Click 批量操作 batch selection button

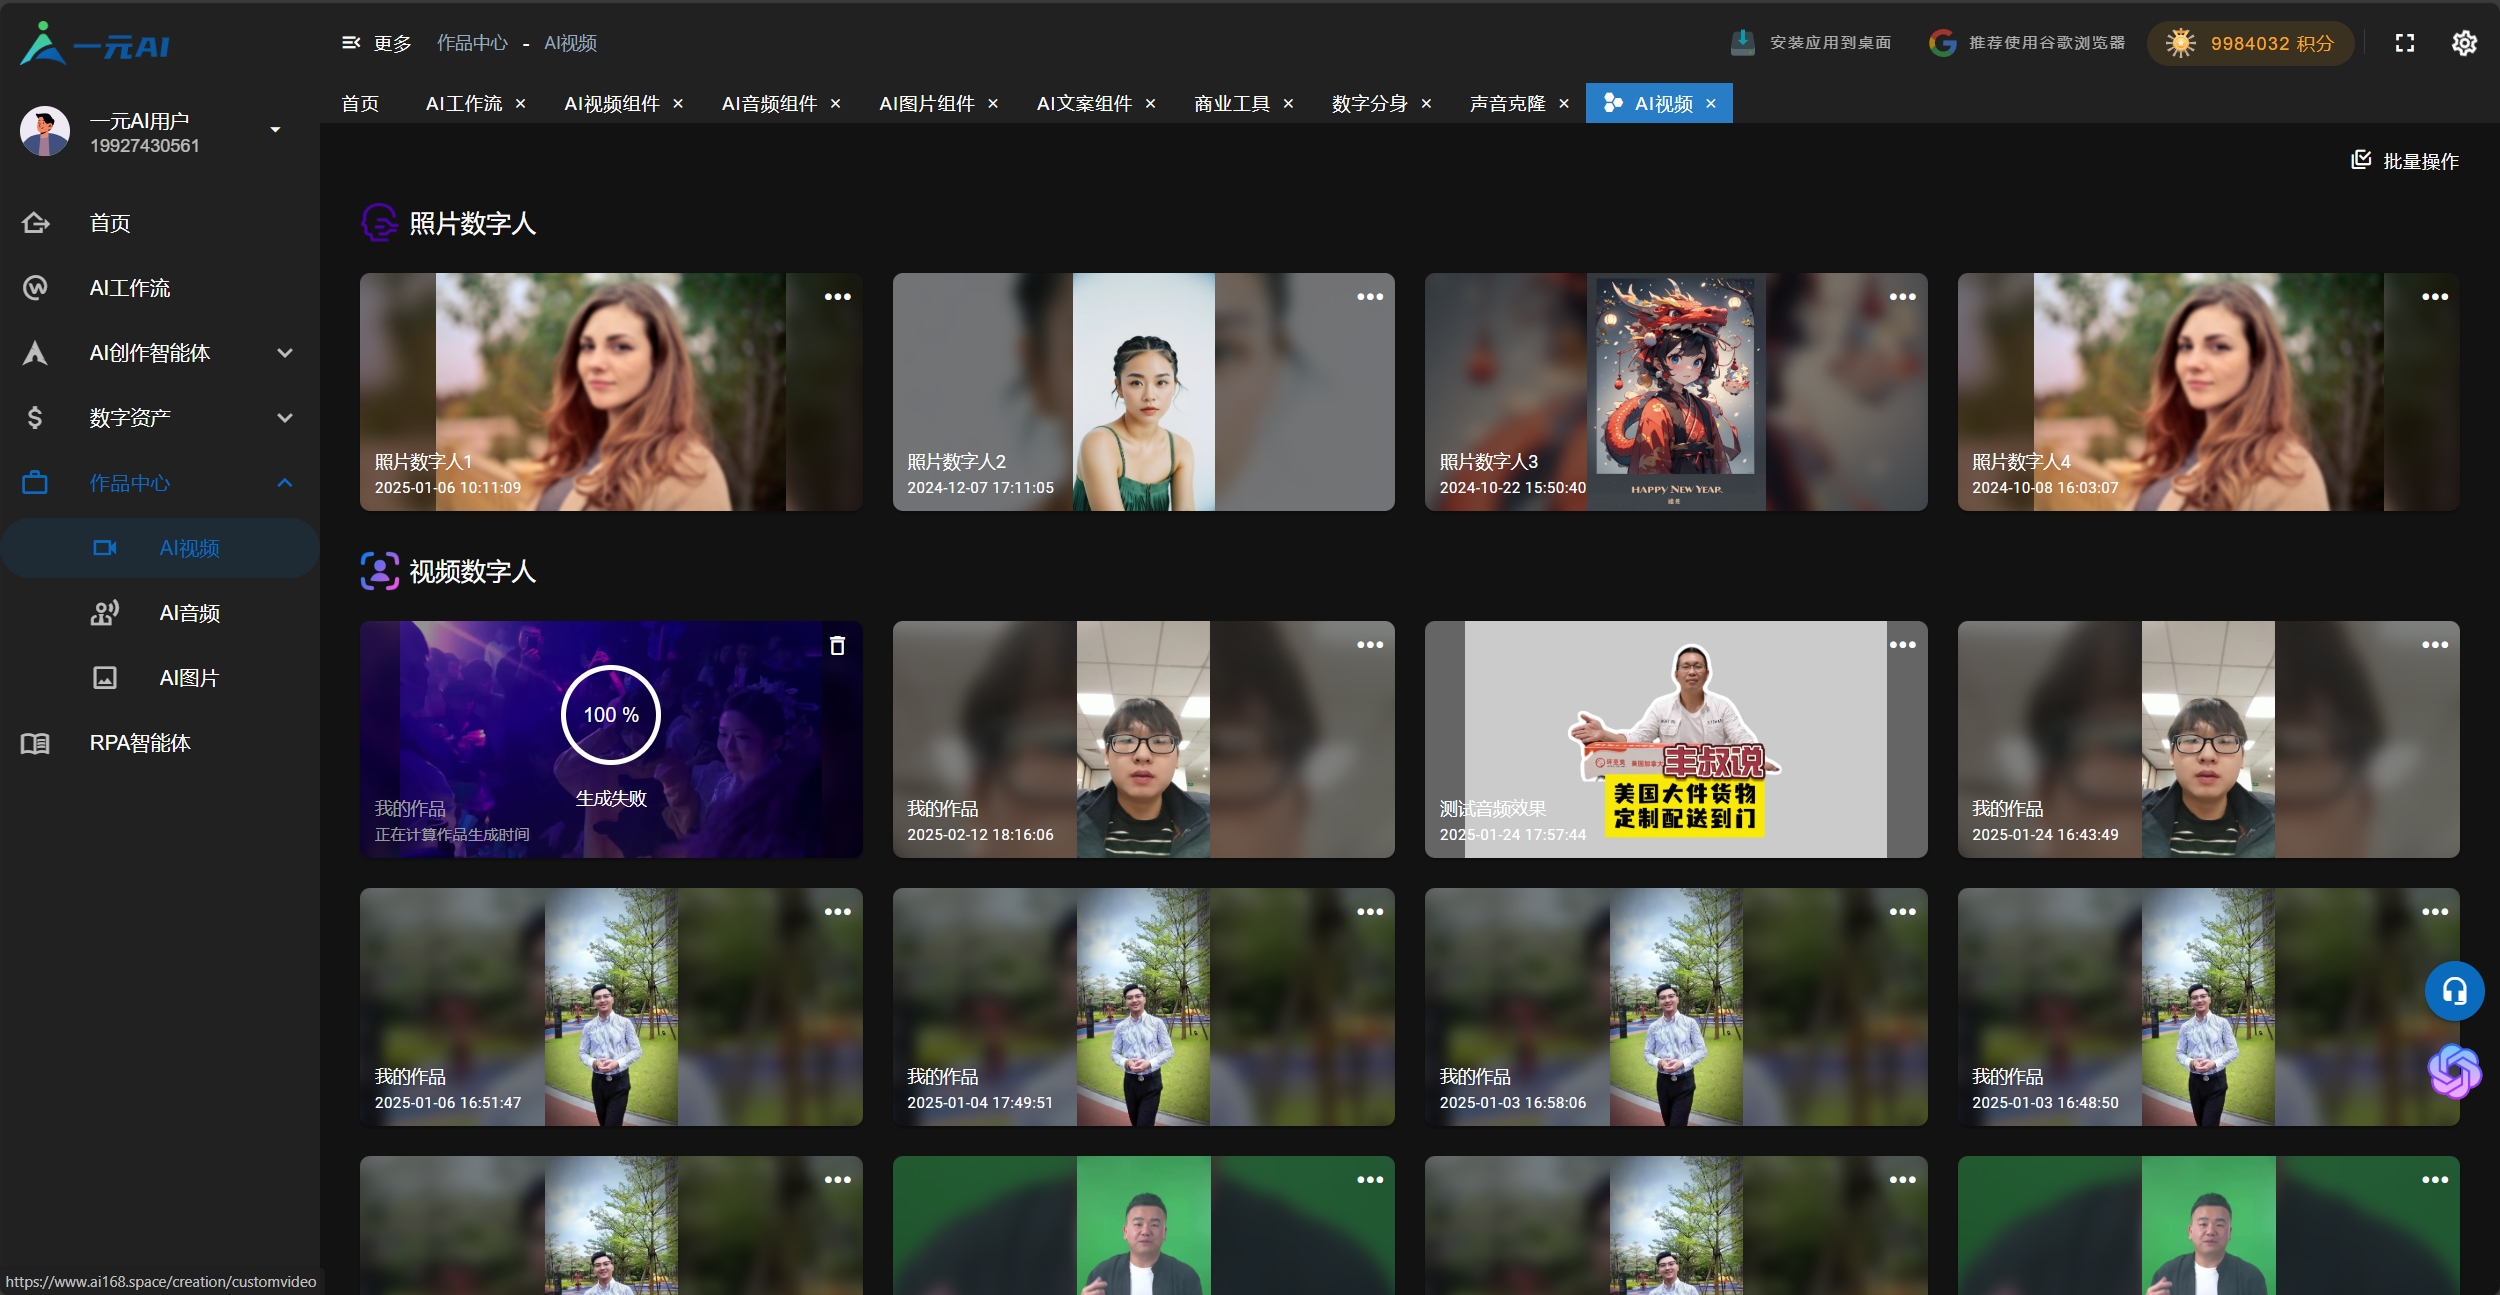(x=2405, y=161)
